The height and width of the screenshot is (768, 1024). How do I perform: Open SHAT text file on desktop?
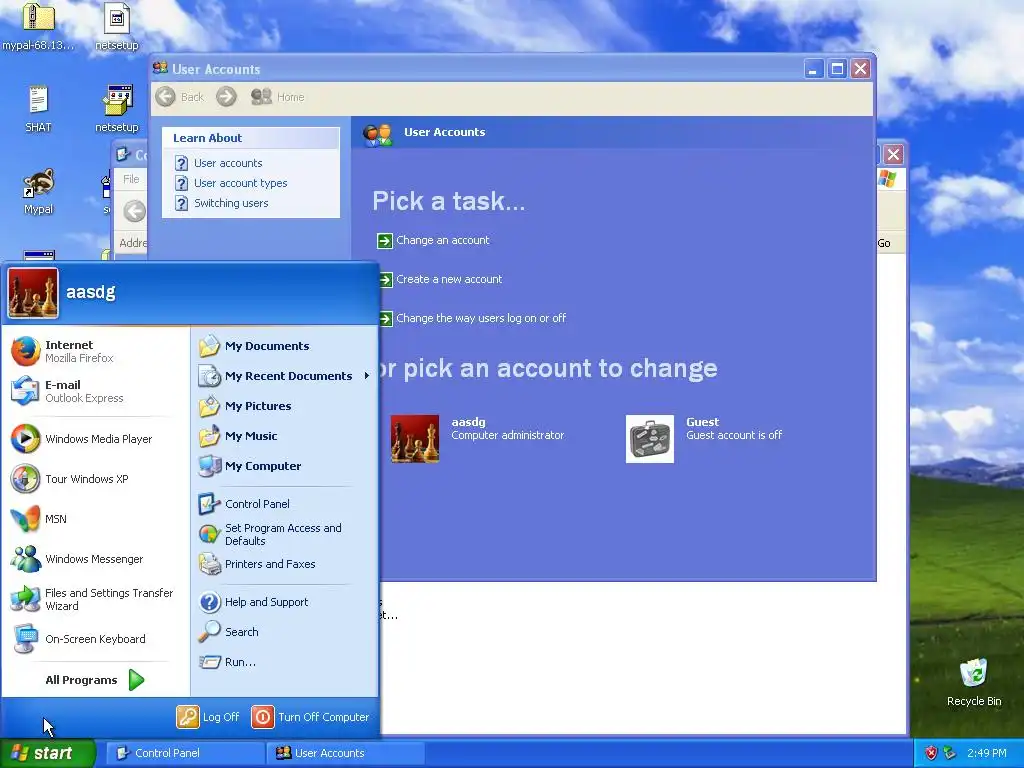coord(38,108)
